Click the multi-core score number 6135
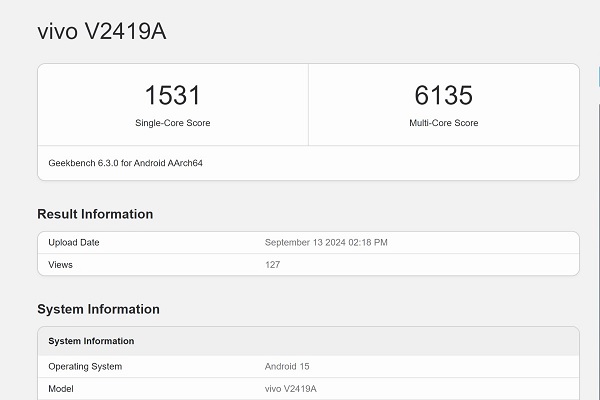The image size is (600, 400). pyautogui.click(x=443, y=96)
